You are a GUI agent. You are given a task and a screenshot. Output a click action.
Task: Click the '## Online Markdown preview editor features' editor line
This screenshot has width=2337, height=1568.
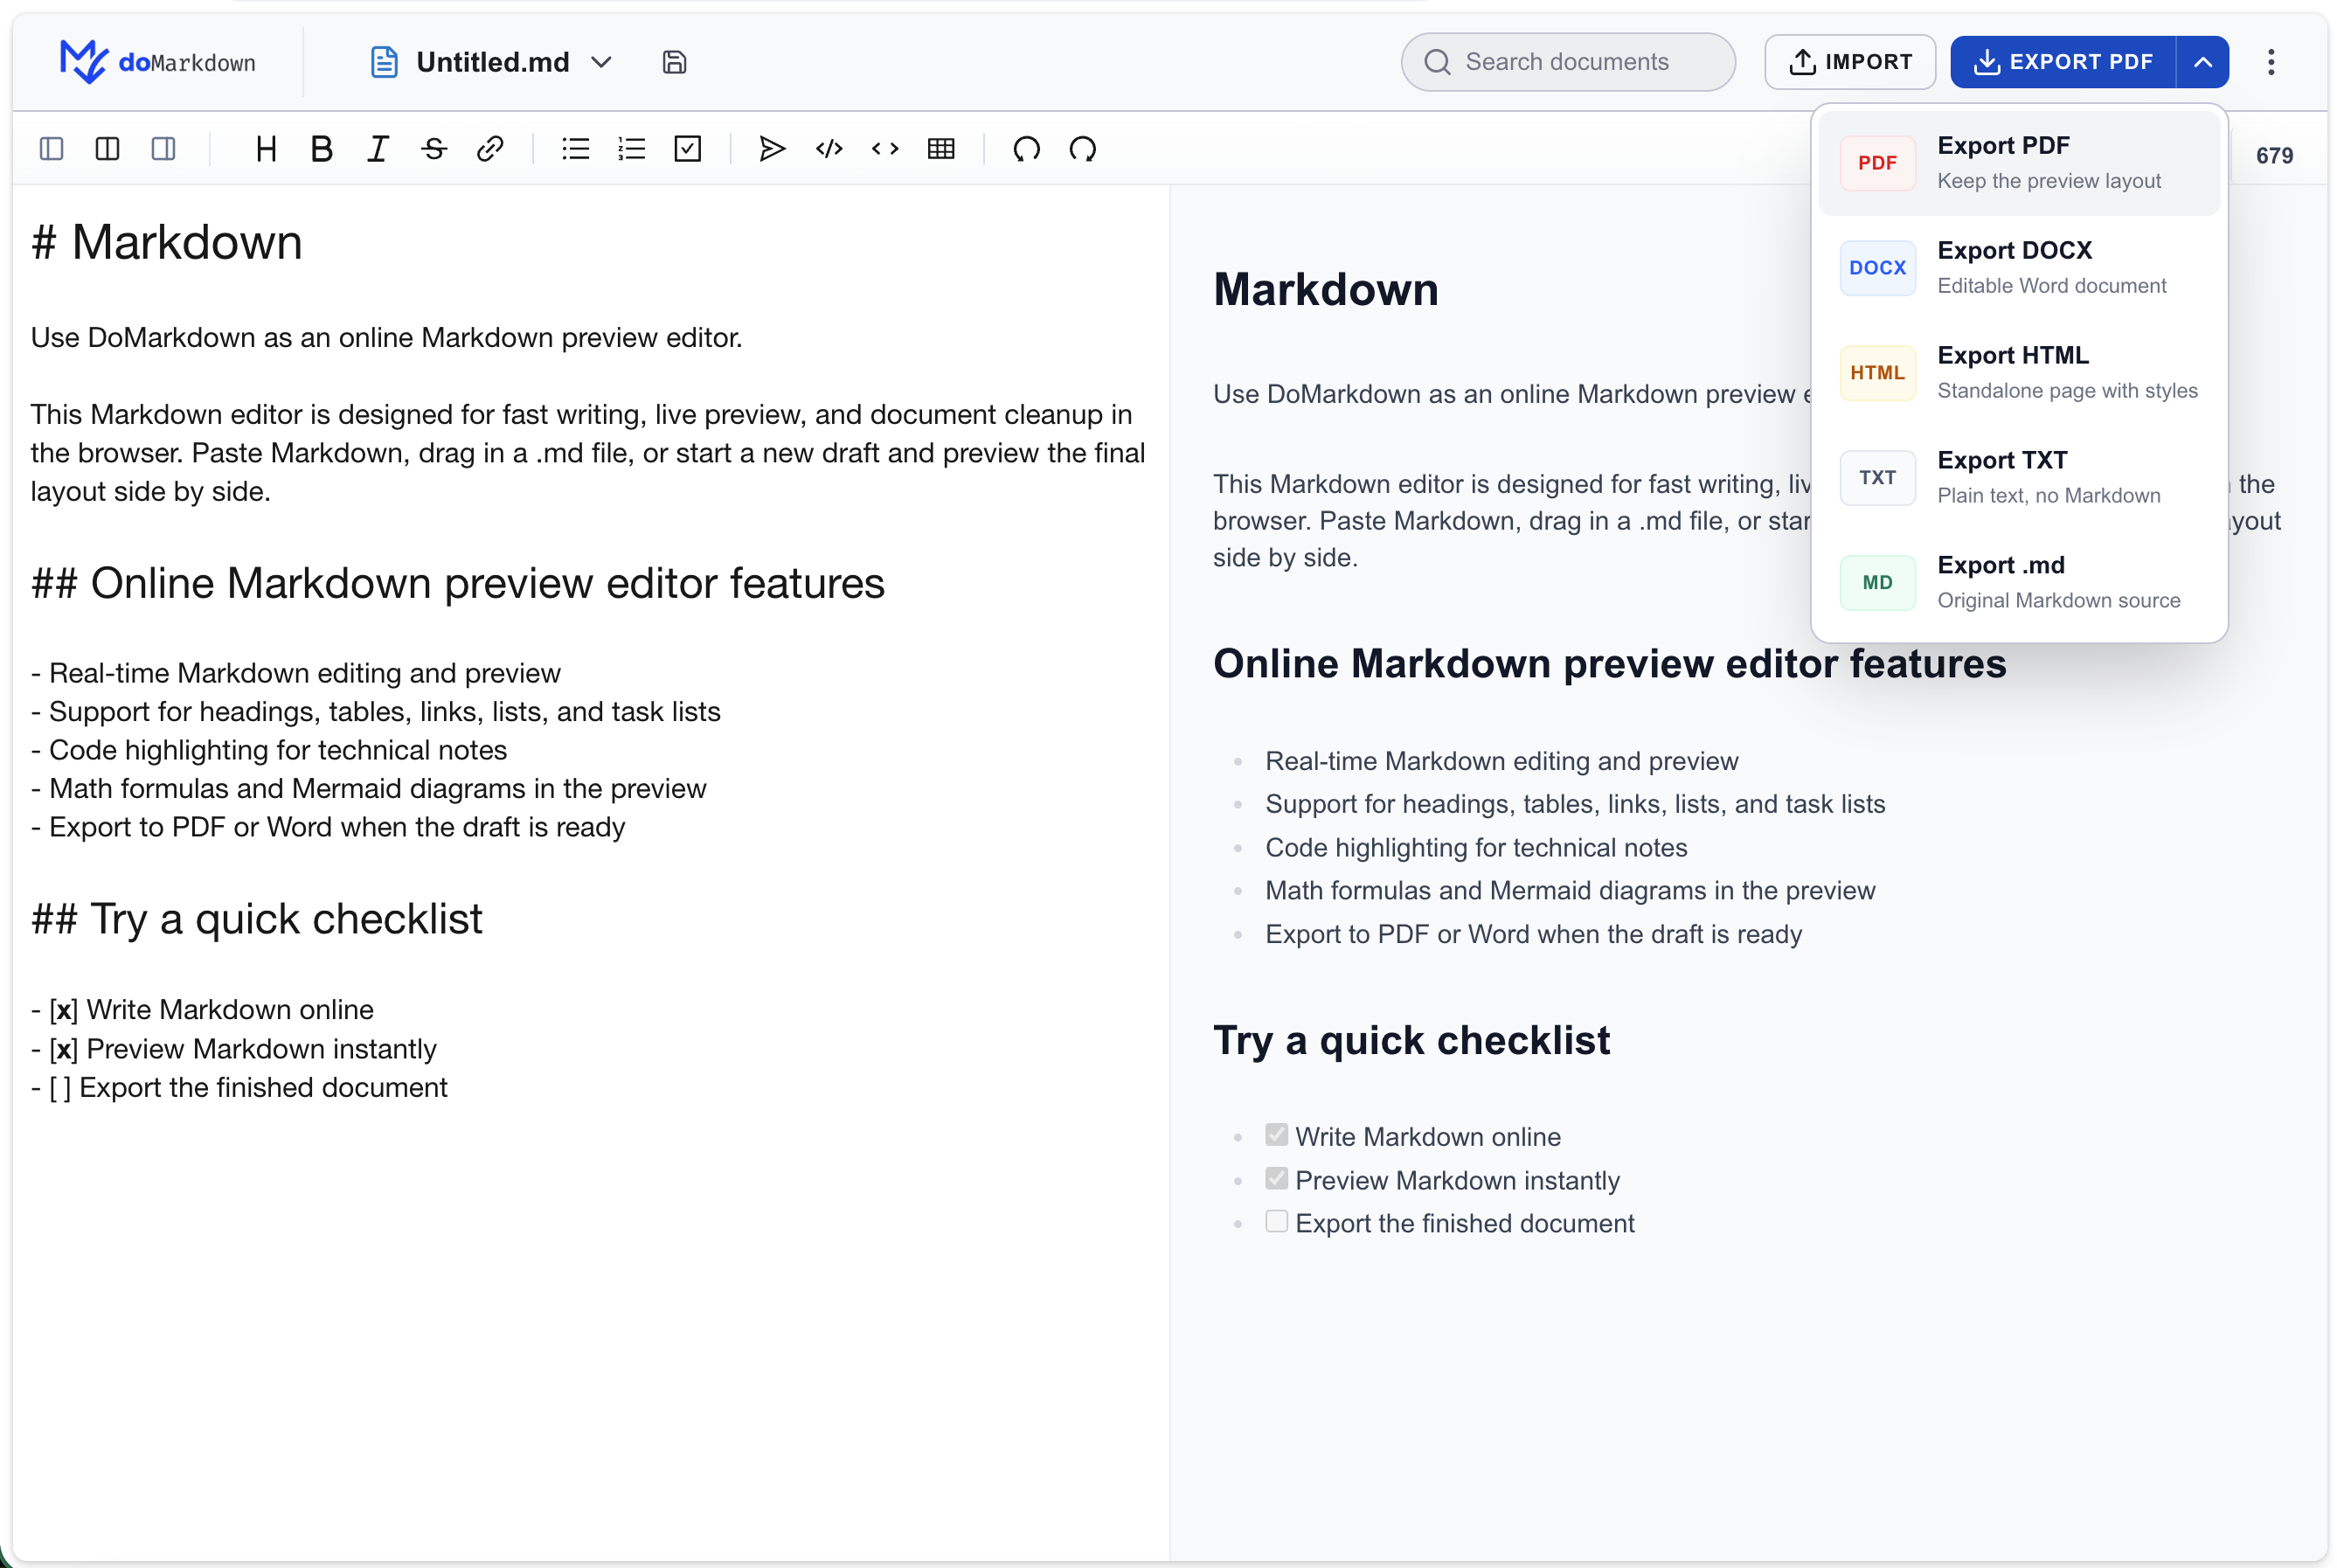tap(458, 584)
